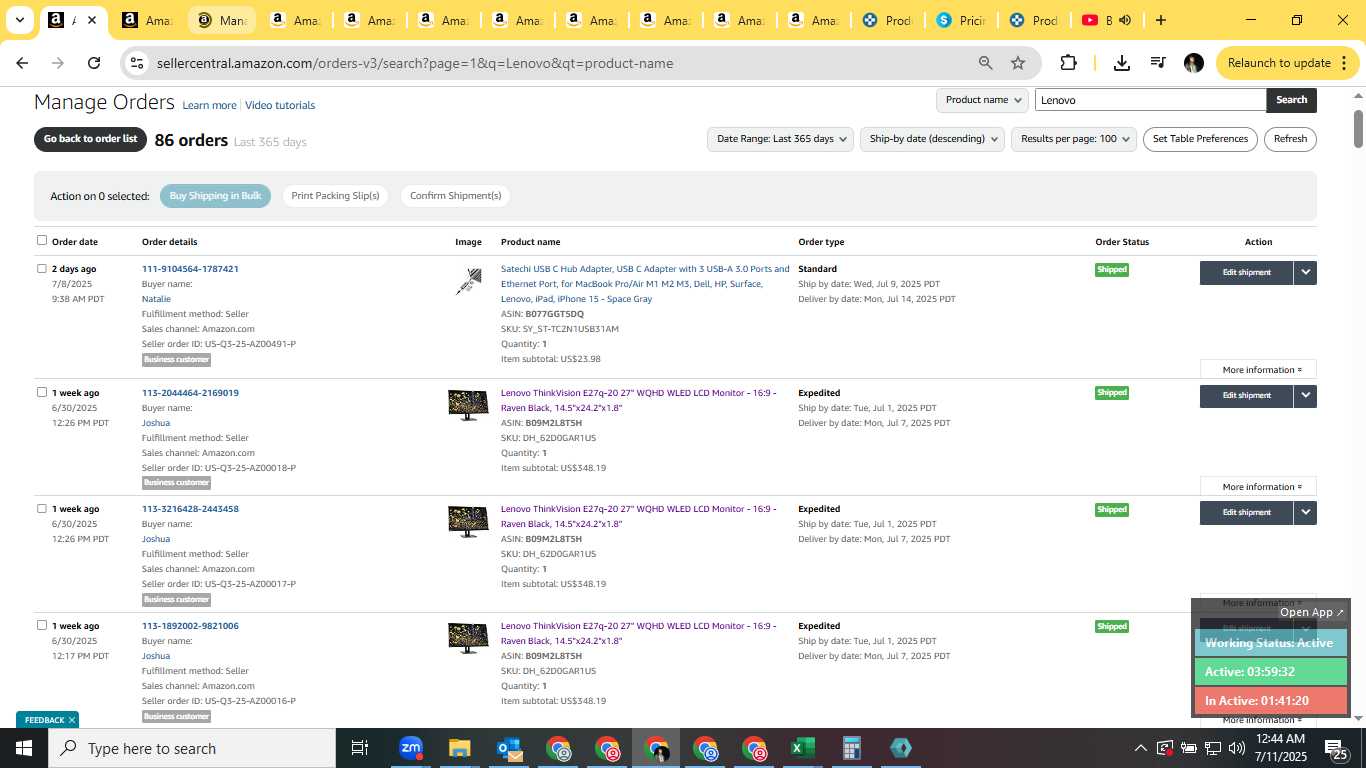Open Chrome profile avatar
This screenshot has width=1366, height=768.
(x=1193, y=63)
